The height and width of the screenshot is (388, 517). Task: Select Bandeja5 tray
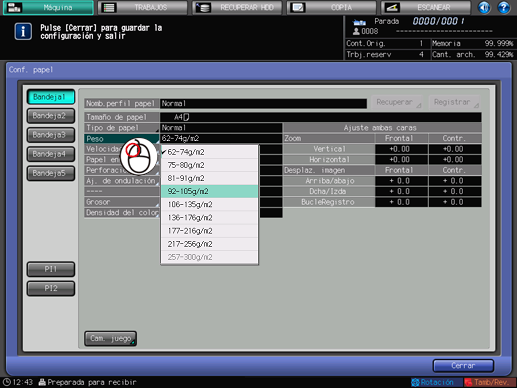click(51, 173)
